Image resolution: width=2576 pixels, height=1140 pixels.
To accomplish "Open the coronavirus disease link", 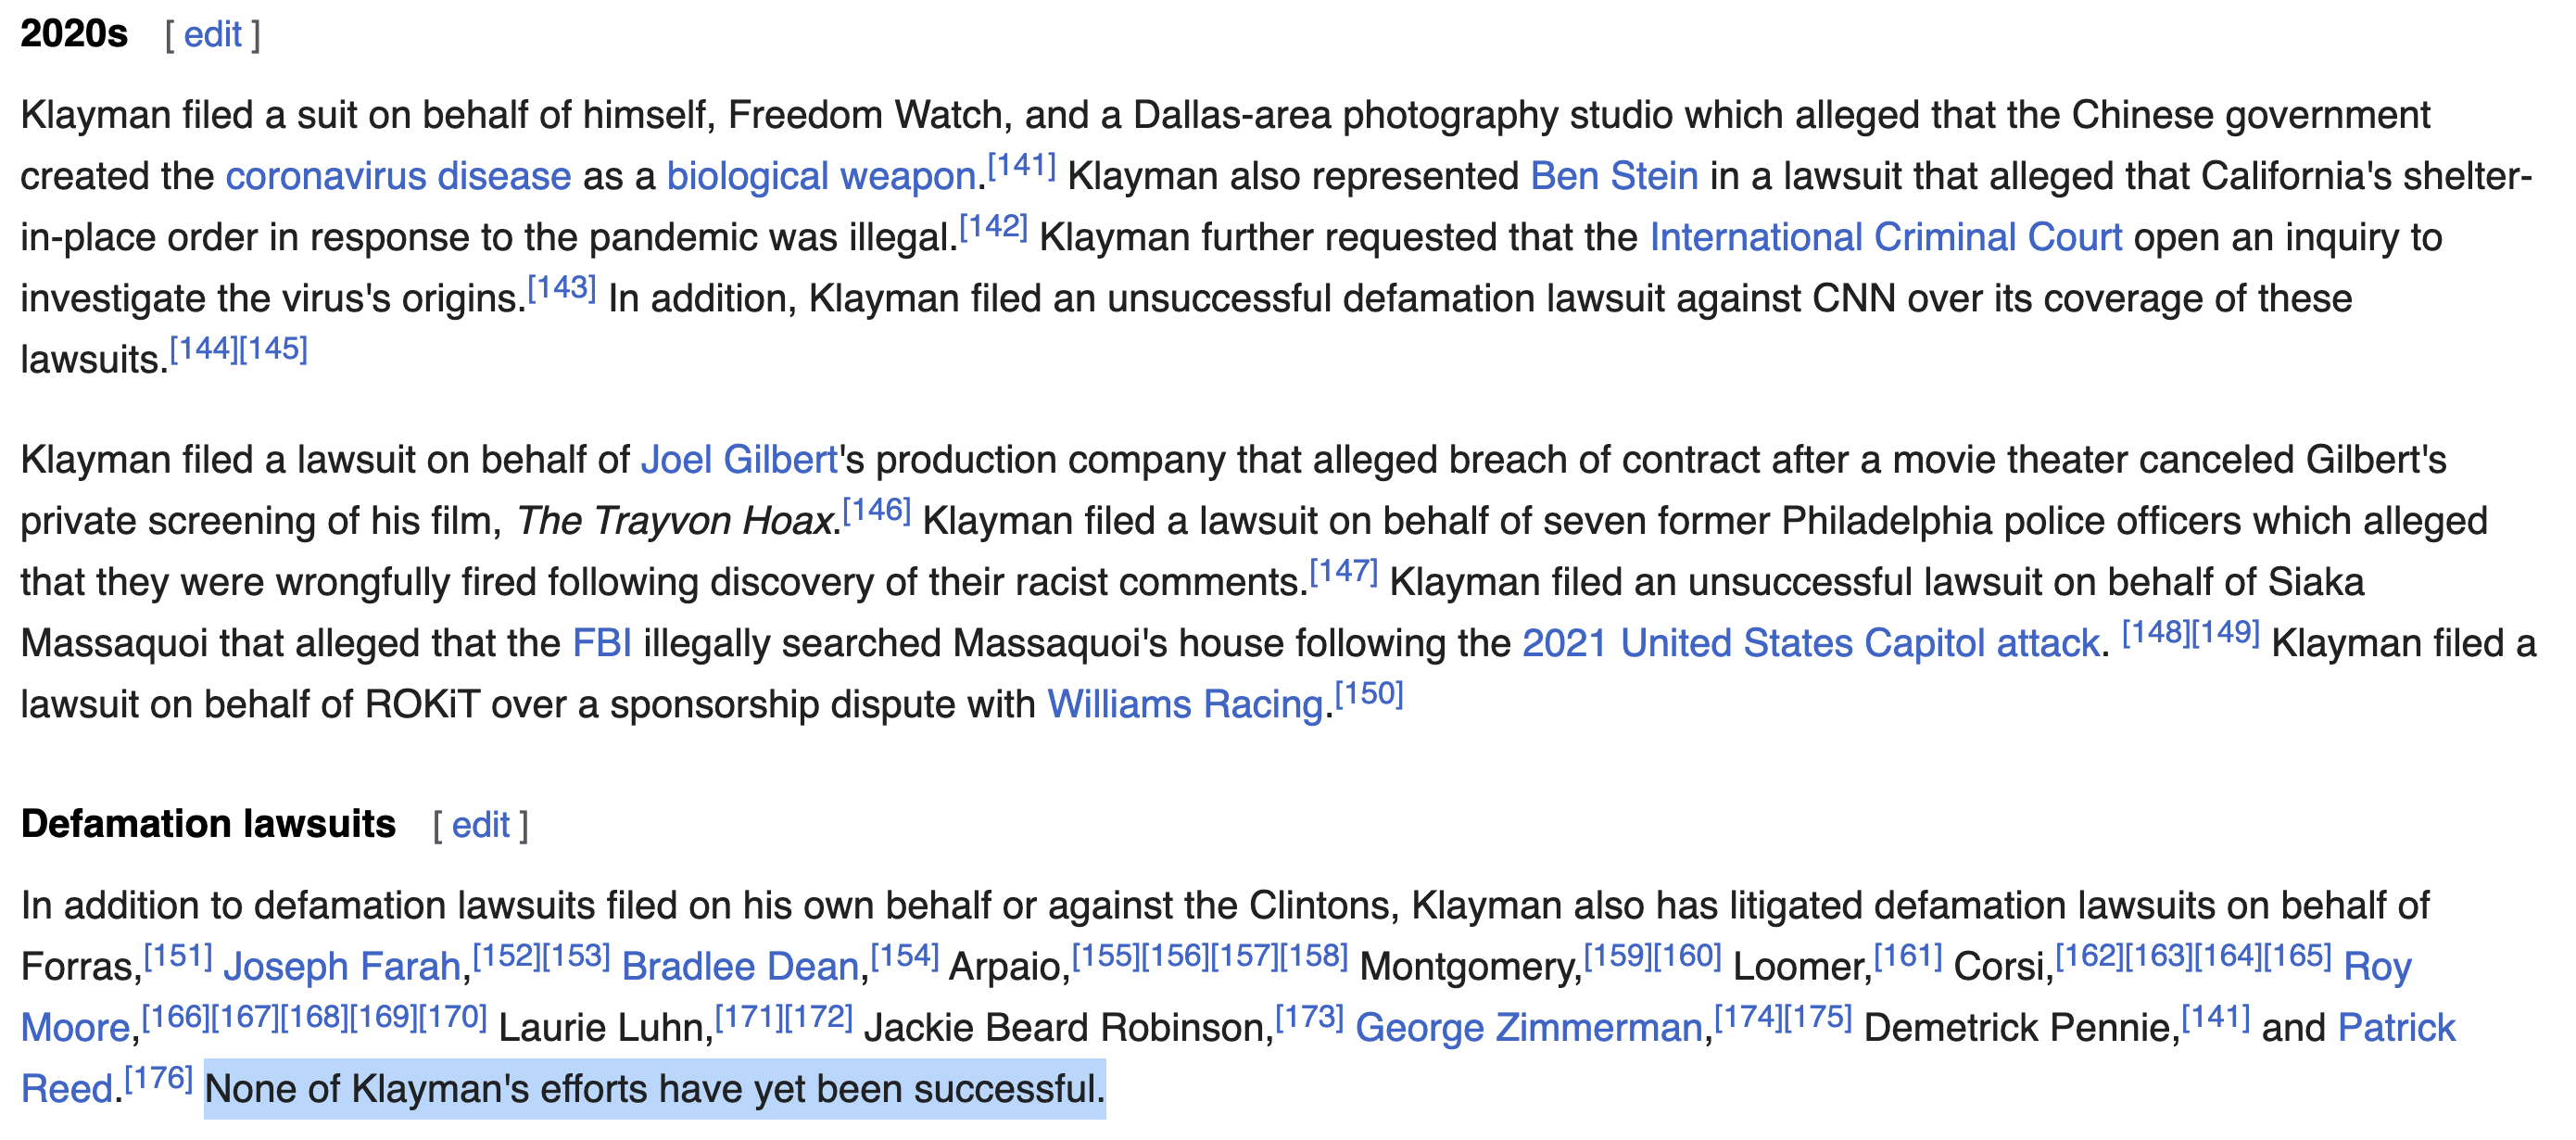I will coord(398,176).
